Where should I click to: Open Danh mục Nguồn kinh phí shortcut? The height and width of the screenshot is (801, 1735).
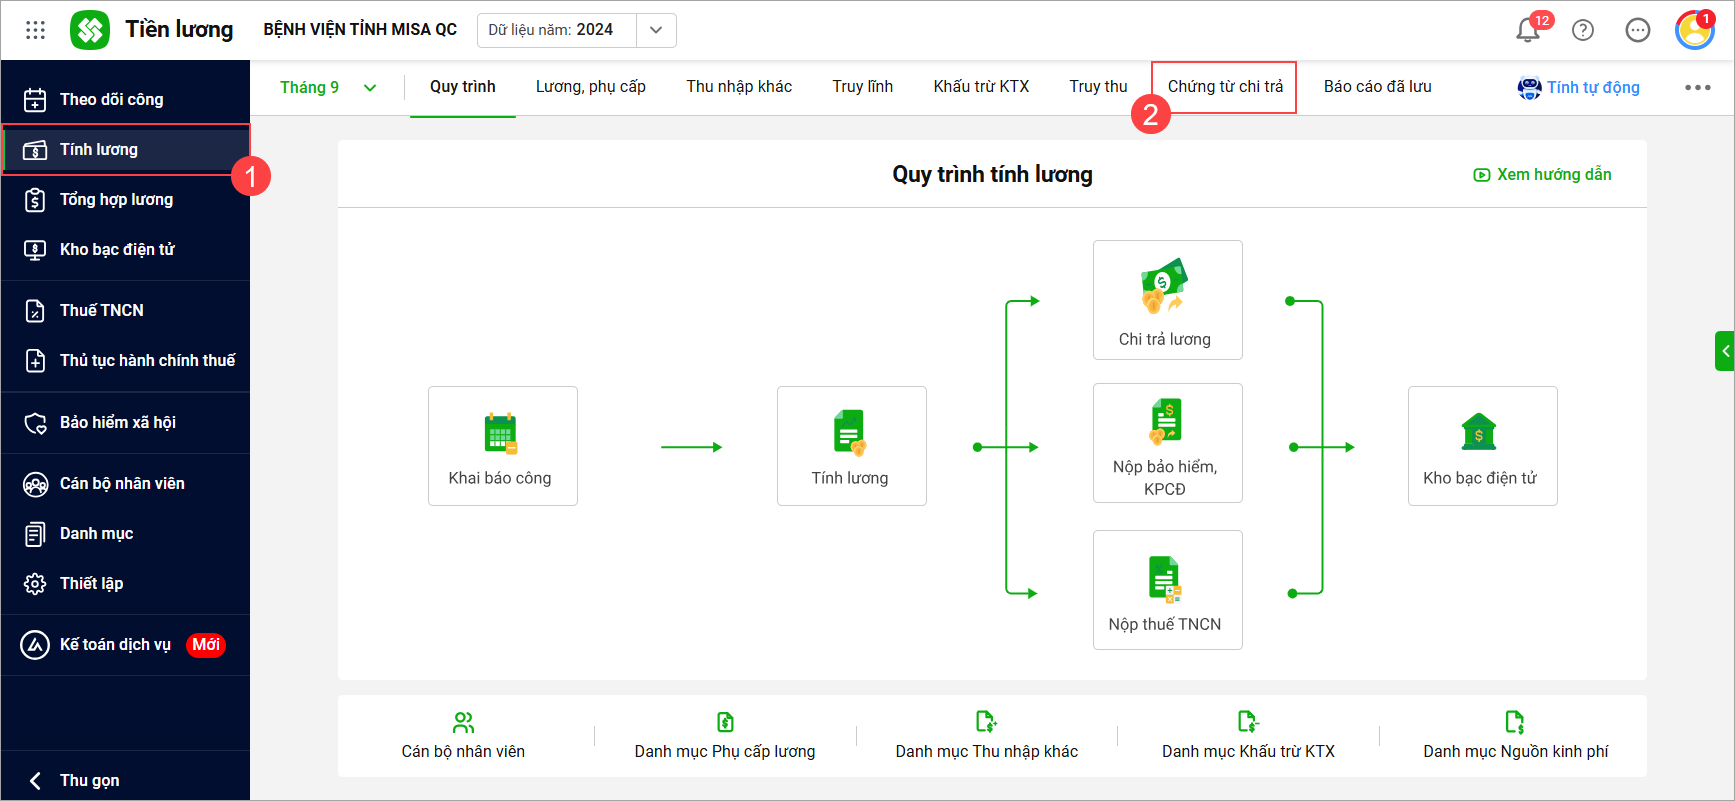(x=1516, y=736)
